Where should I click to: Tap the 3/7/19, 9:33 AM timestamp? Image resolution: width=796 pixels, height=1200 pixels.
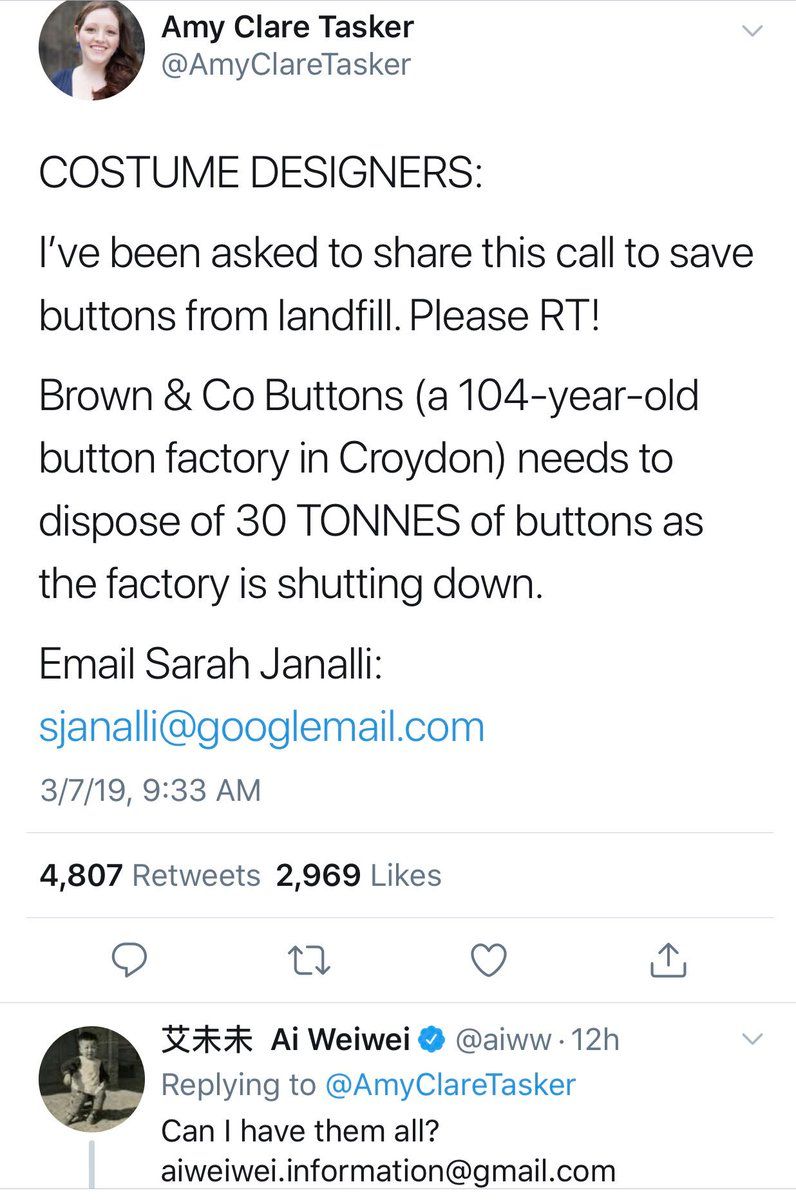pos(150,791)
